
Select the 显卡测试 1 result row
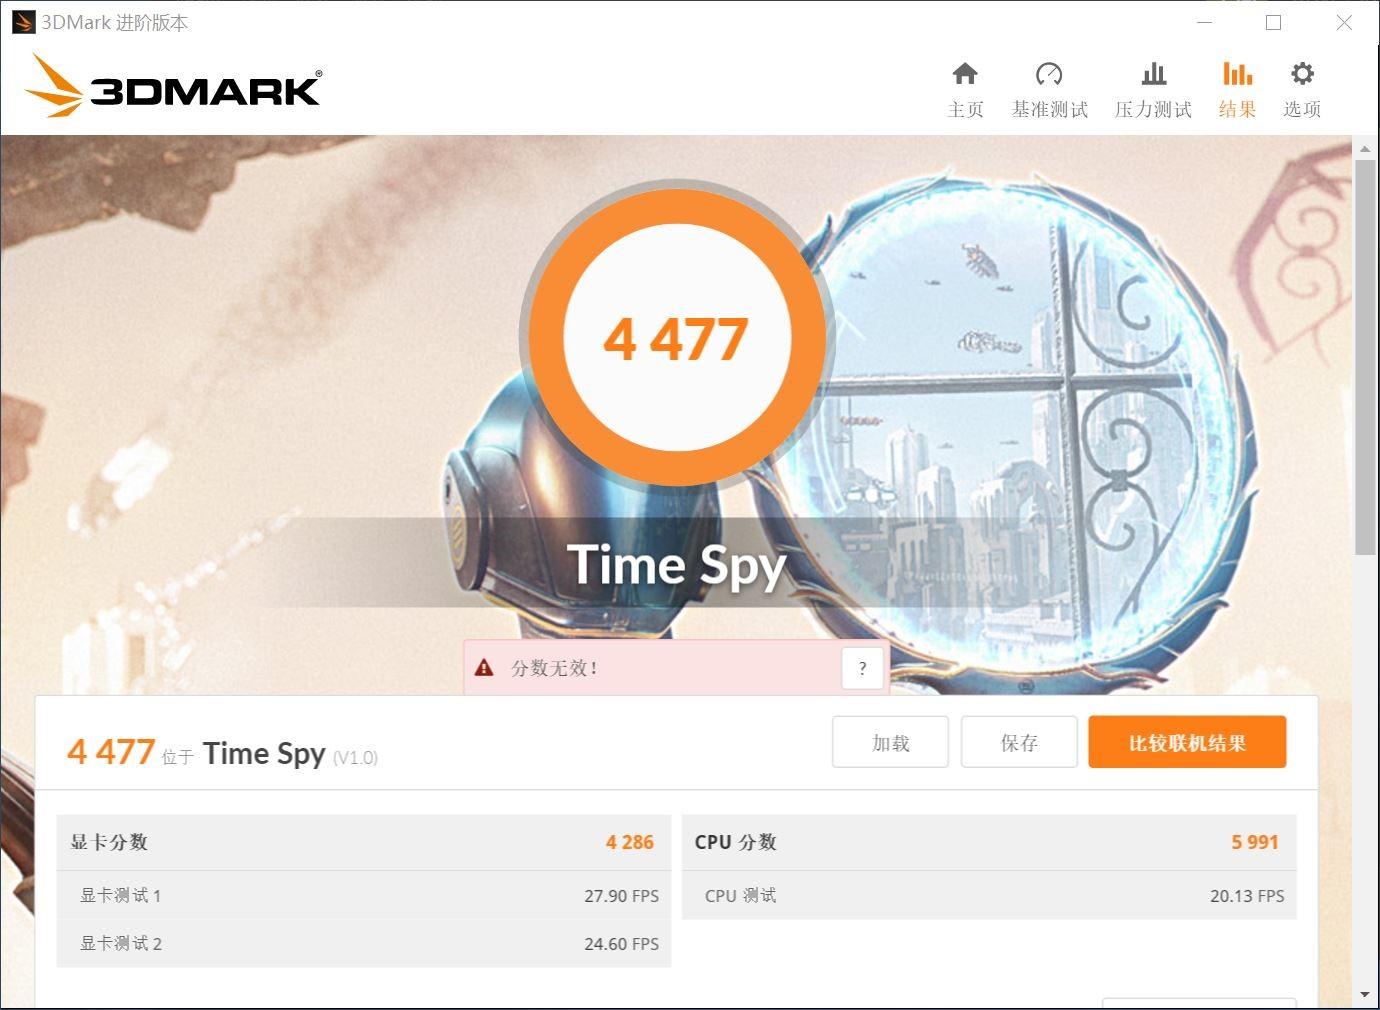(x=364, y=895)
